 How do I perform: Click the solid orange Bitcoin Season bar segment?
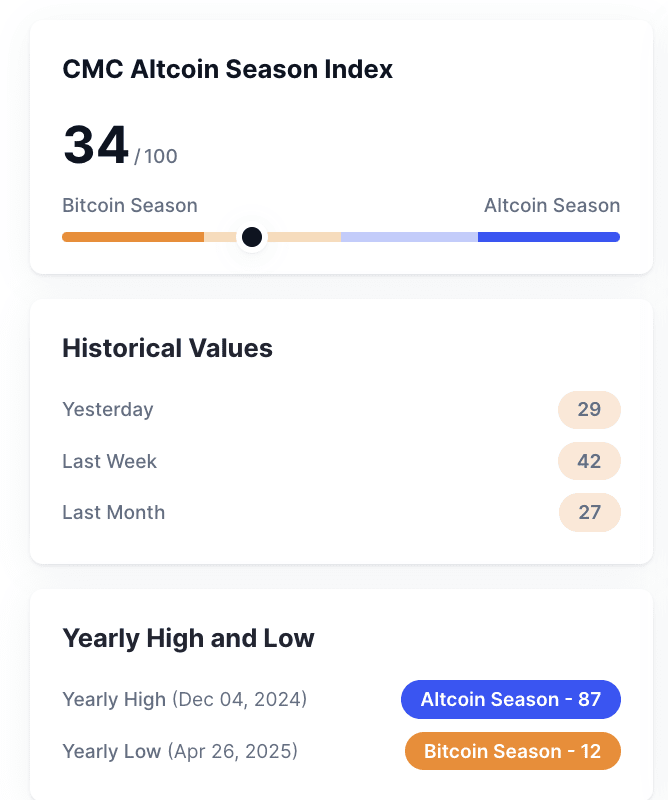pos(133,237)
